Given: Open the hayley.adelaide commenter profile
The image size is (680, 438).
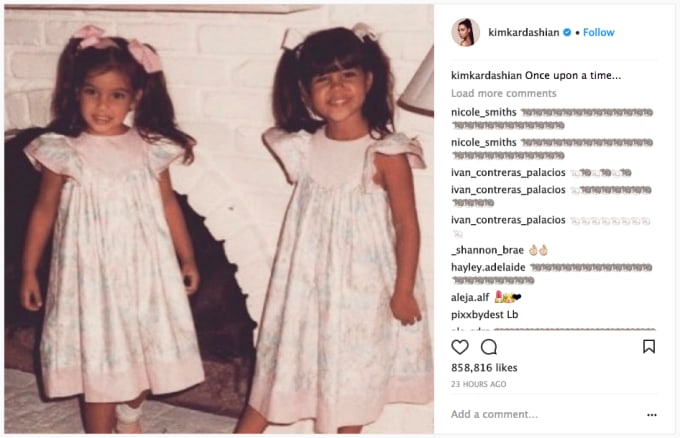Looking at the screenshot, I should pyautogui.click(x=488, y=268).
